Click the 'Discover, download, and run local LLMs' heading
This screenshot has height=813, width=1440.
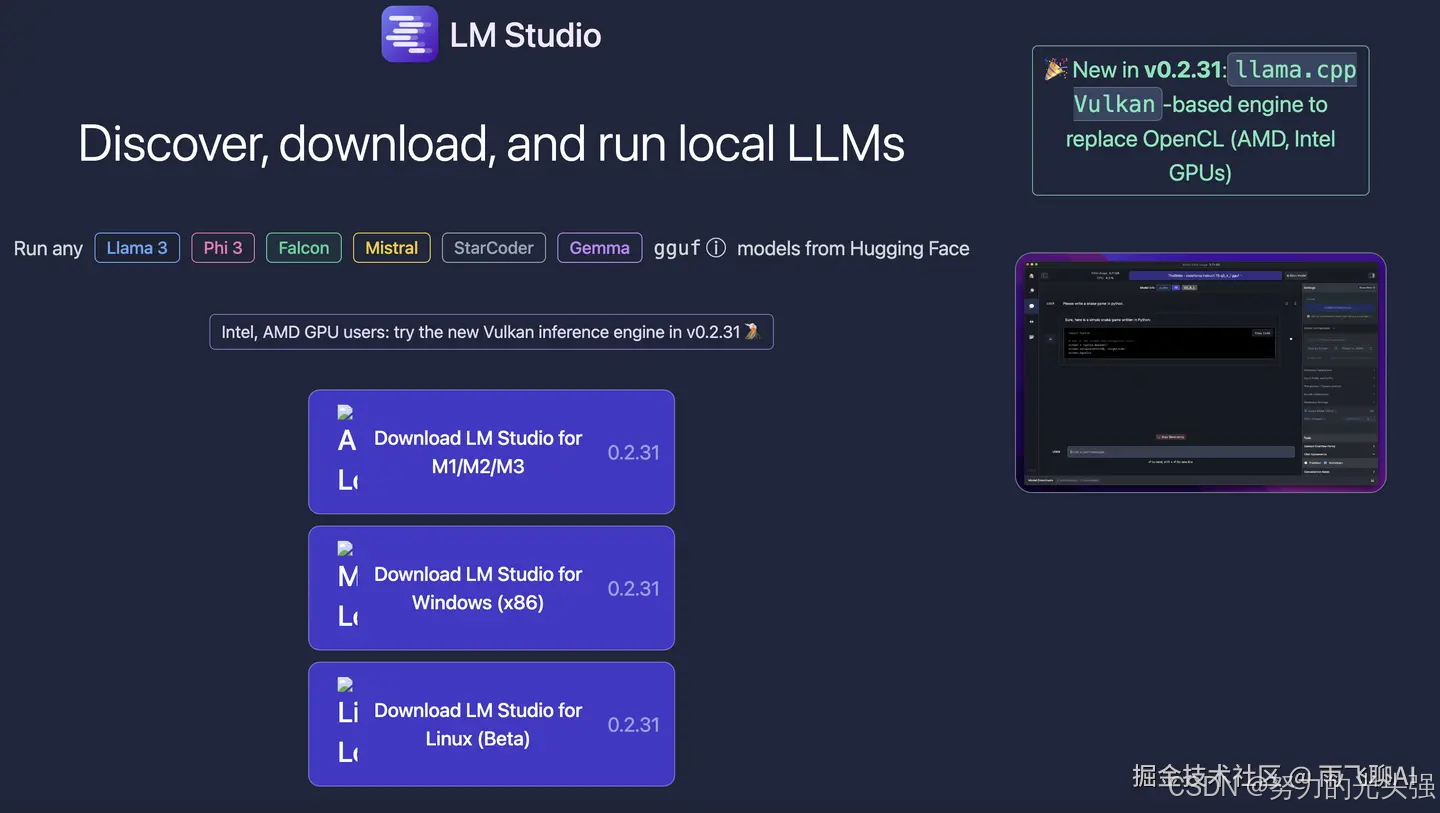[x=491, y=143]
